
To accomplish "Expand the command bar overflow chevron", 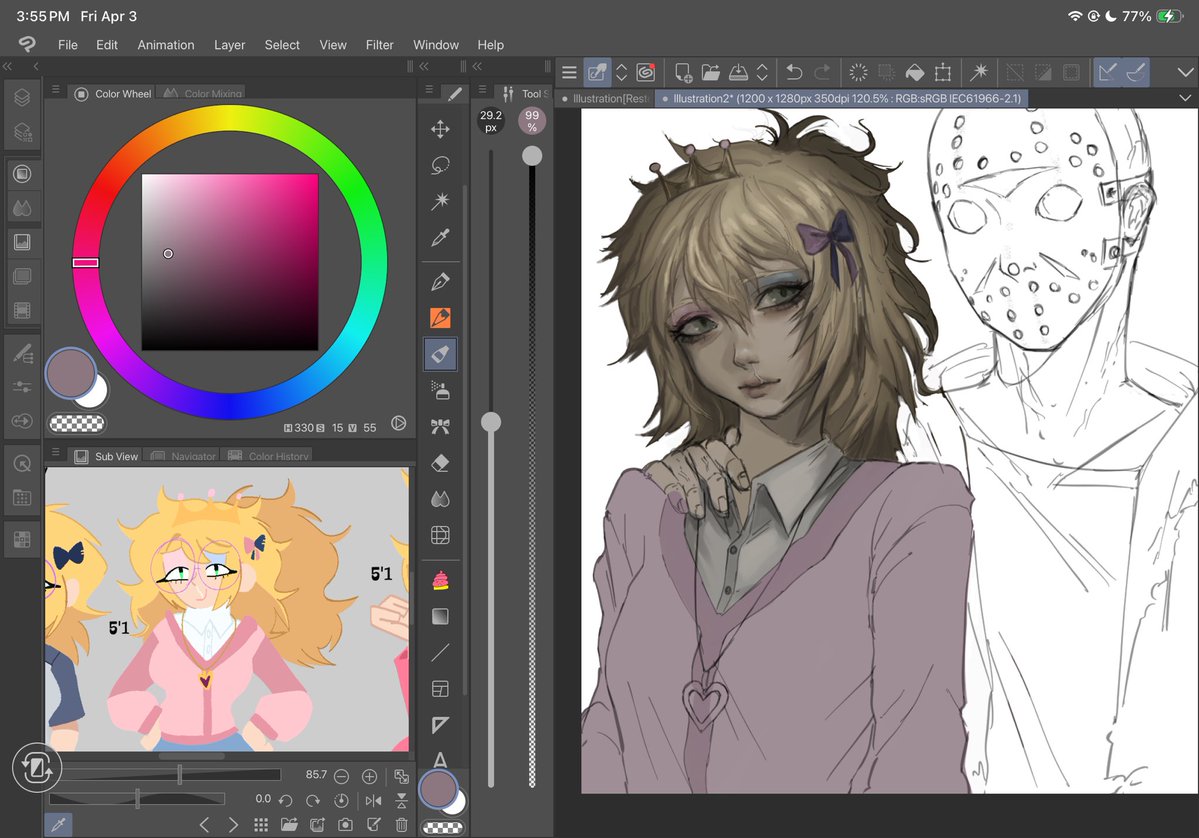I will click(x=1184, y=73).
